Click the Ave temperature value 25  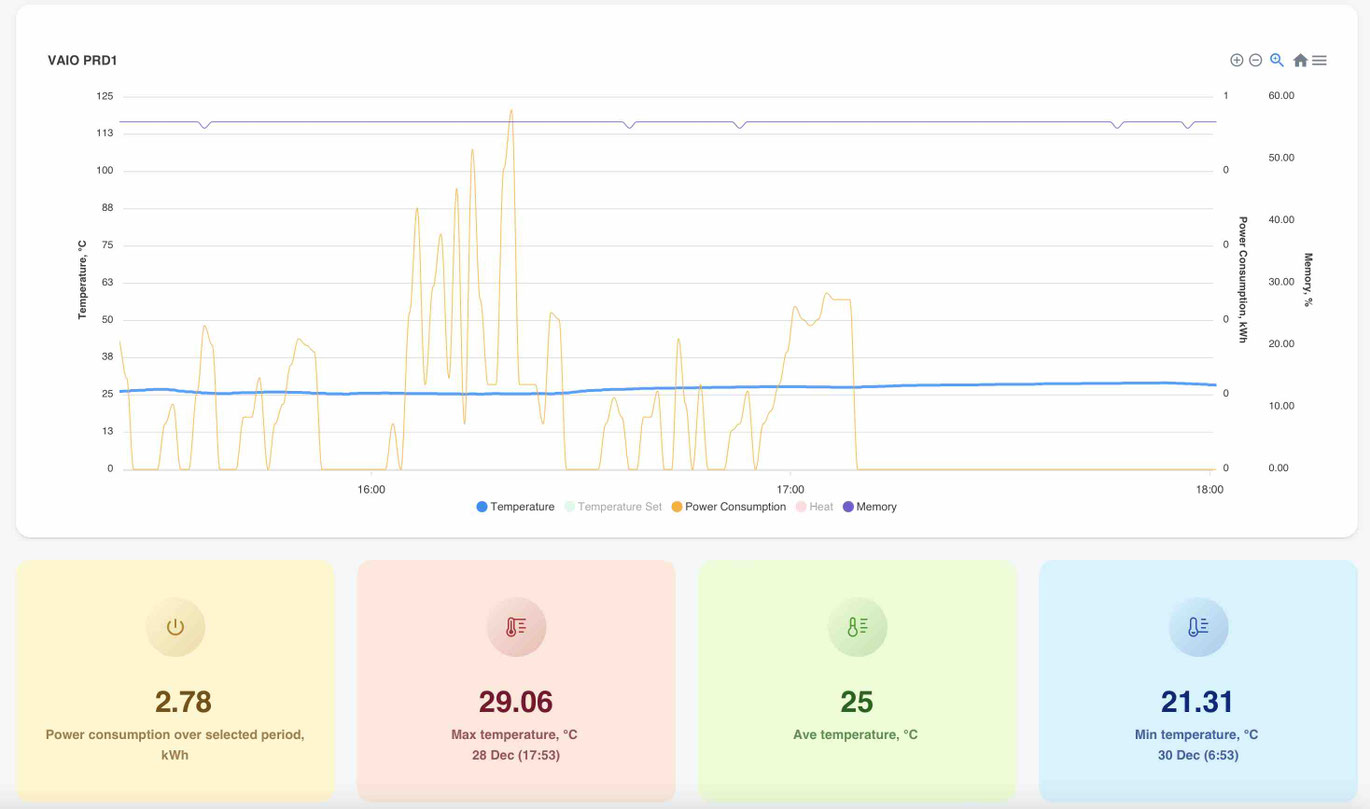857,702
